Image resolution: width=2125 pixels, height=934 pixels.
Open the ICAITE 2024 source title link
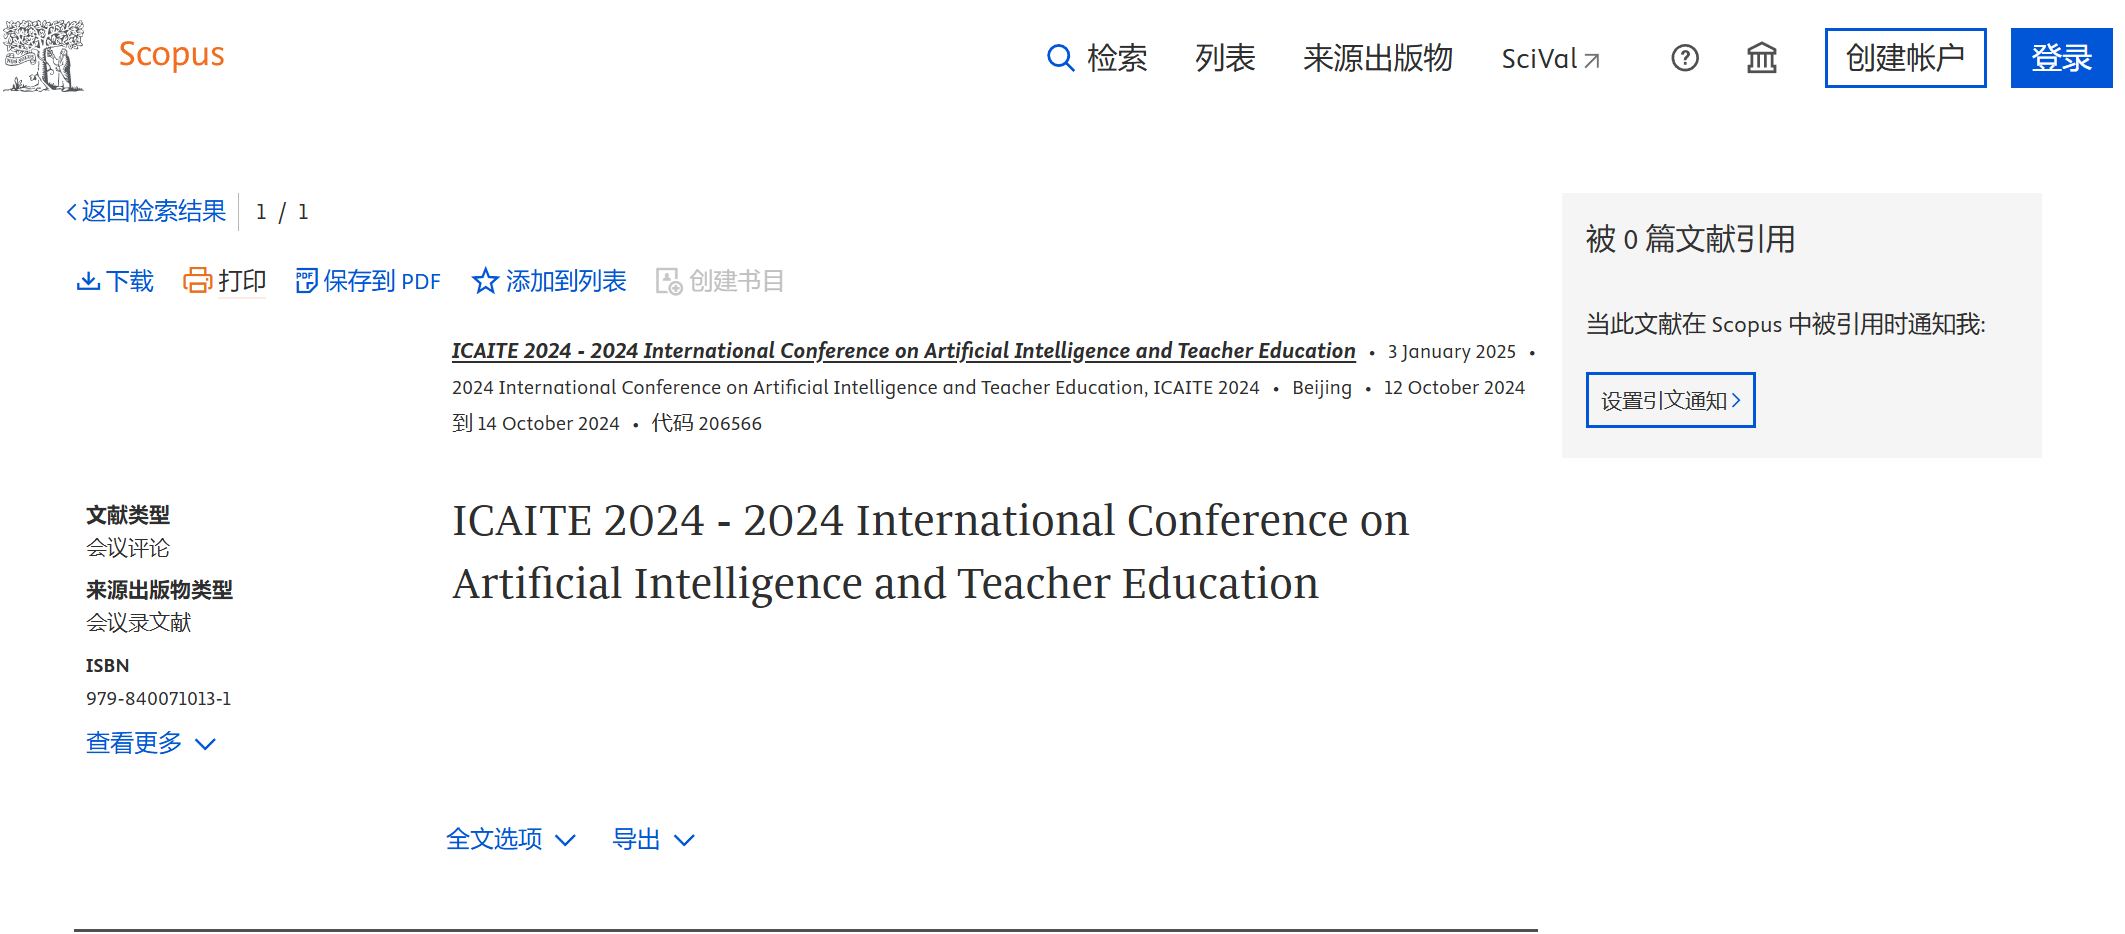902,351
